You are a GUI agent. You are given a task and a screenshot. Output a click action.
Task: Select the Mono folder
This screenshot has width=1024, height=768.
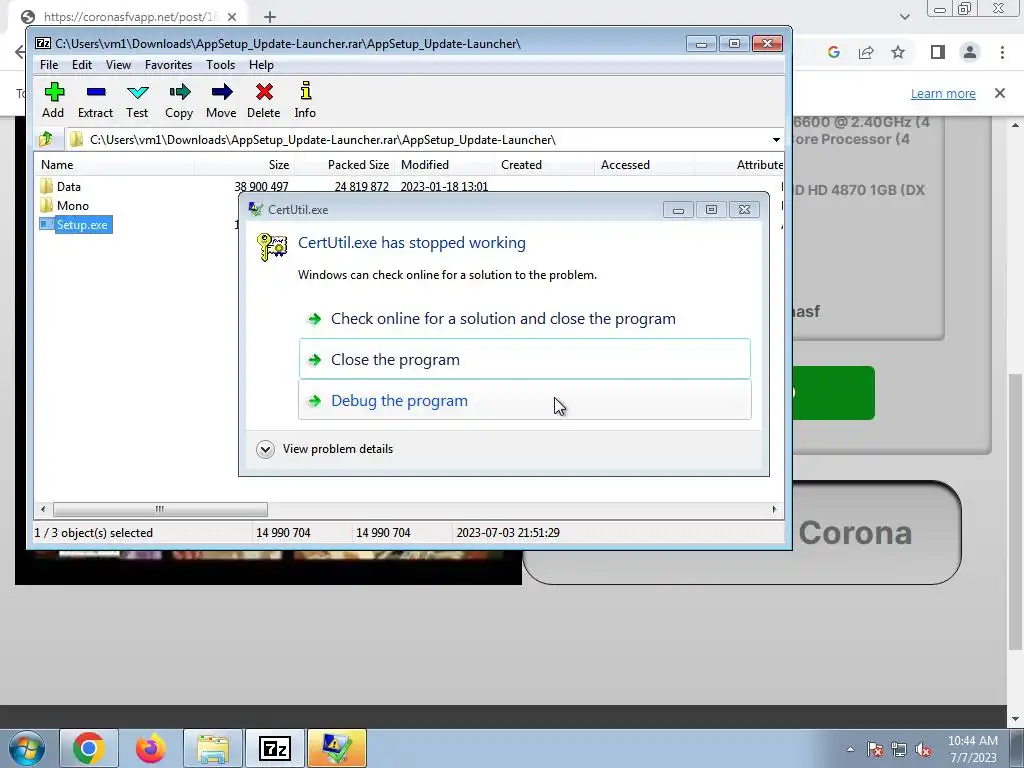[72, 206]
